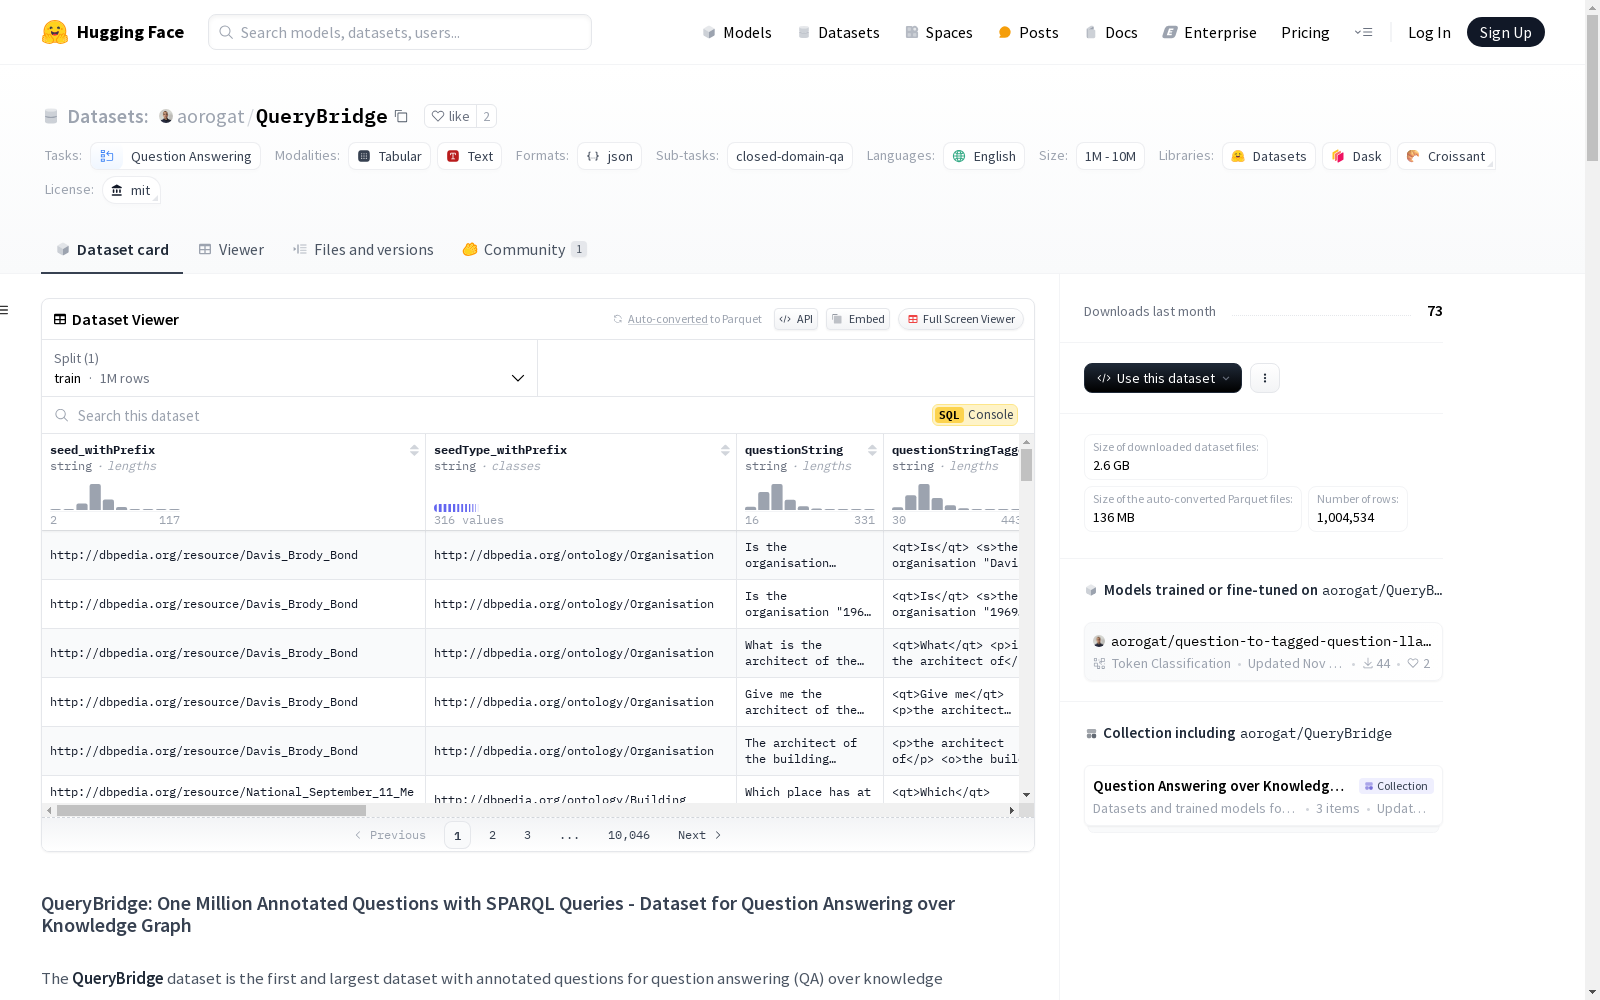Click the Log In link

(x=1429, y=33)
